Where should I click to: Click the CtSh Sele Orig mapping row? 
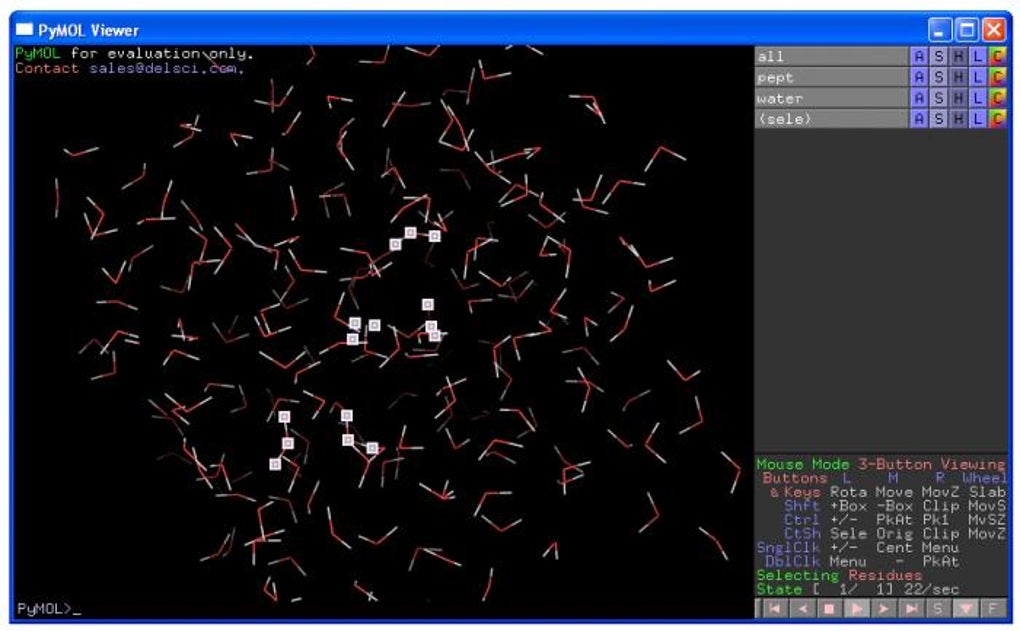coord(894,533)
